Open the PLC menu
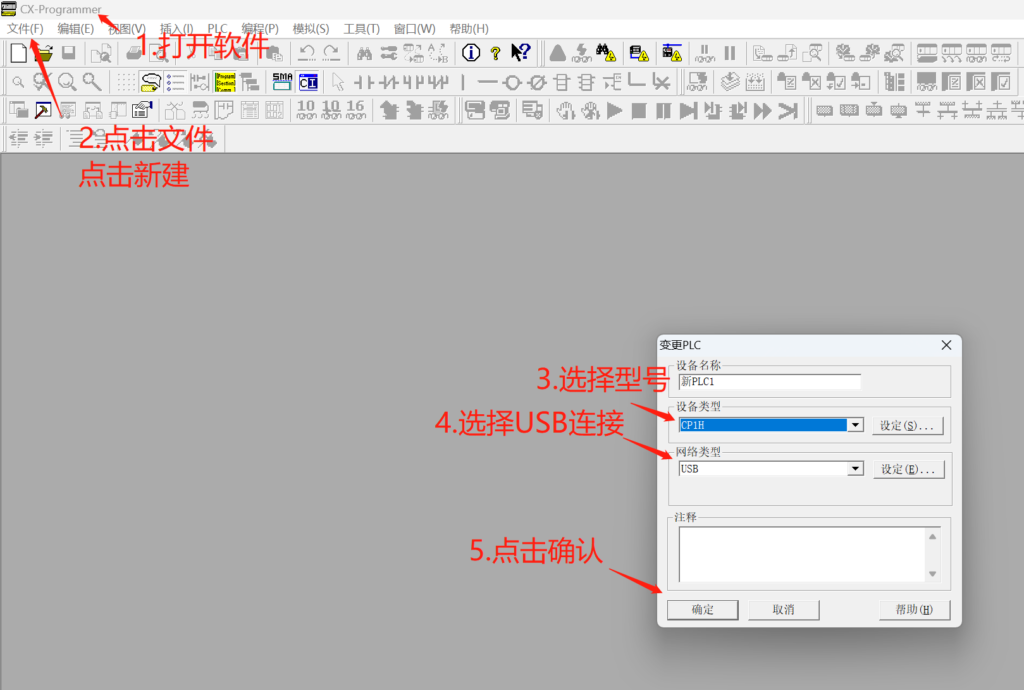The height and width of the screenshot is (690, 1024). [217, 29]
